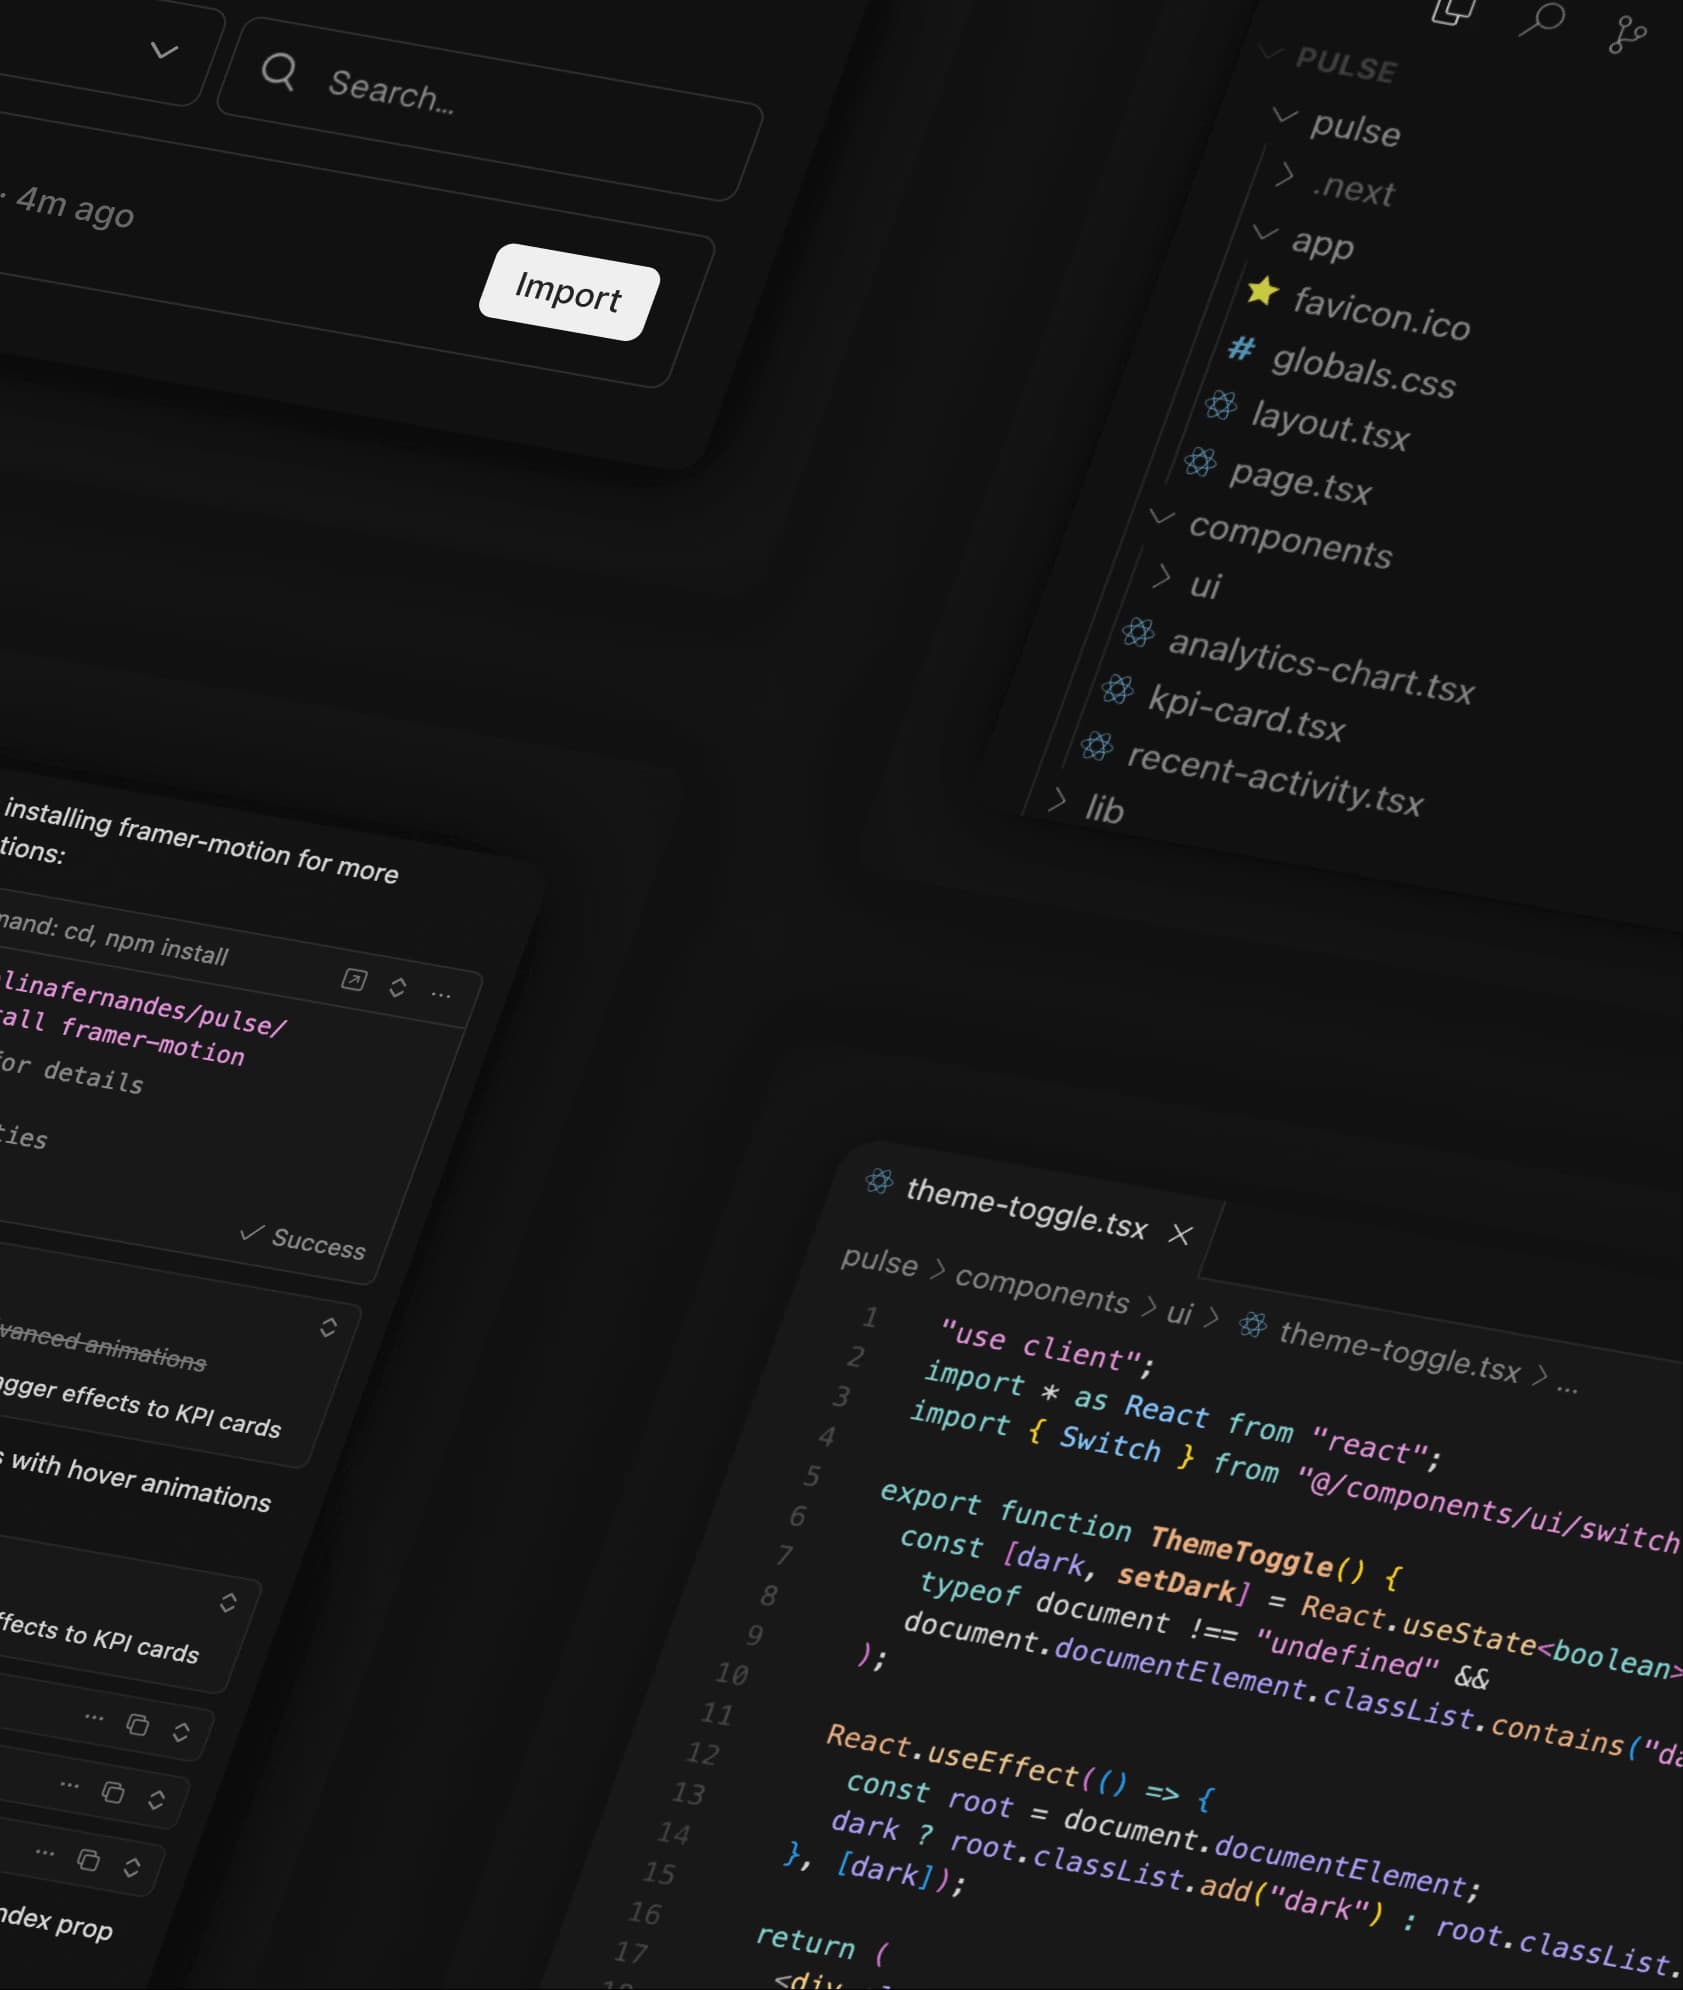
Task: Click the ellipsis in the bottommost collapsed row
Action: pos(45,1851)
